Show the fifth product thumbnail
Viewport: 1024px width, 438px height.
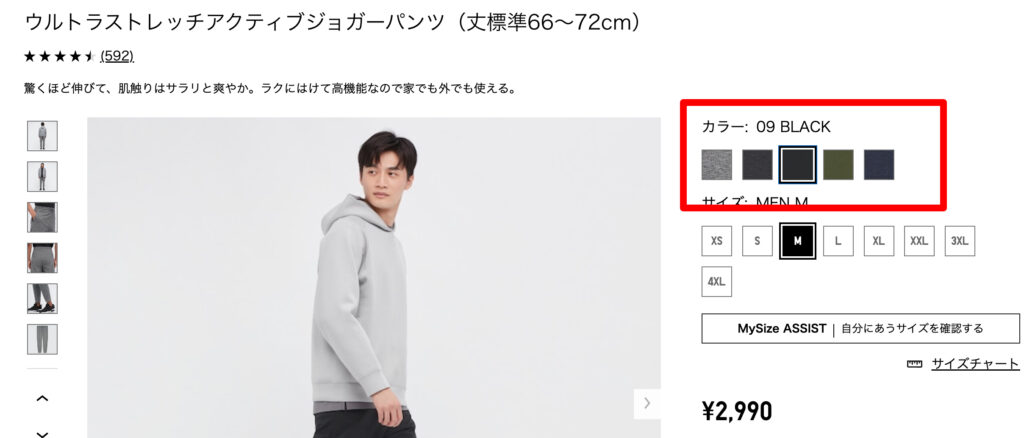pyautogui.click(x=42, y=298)
